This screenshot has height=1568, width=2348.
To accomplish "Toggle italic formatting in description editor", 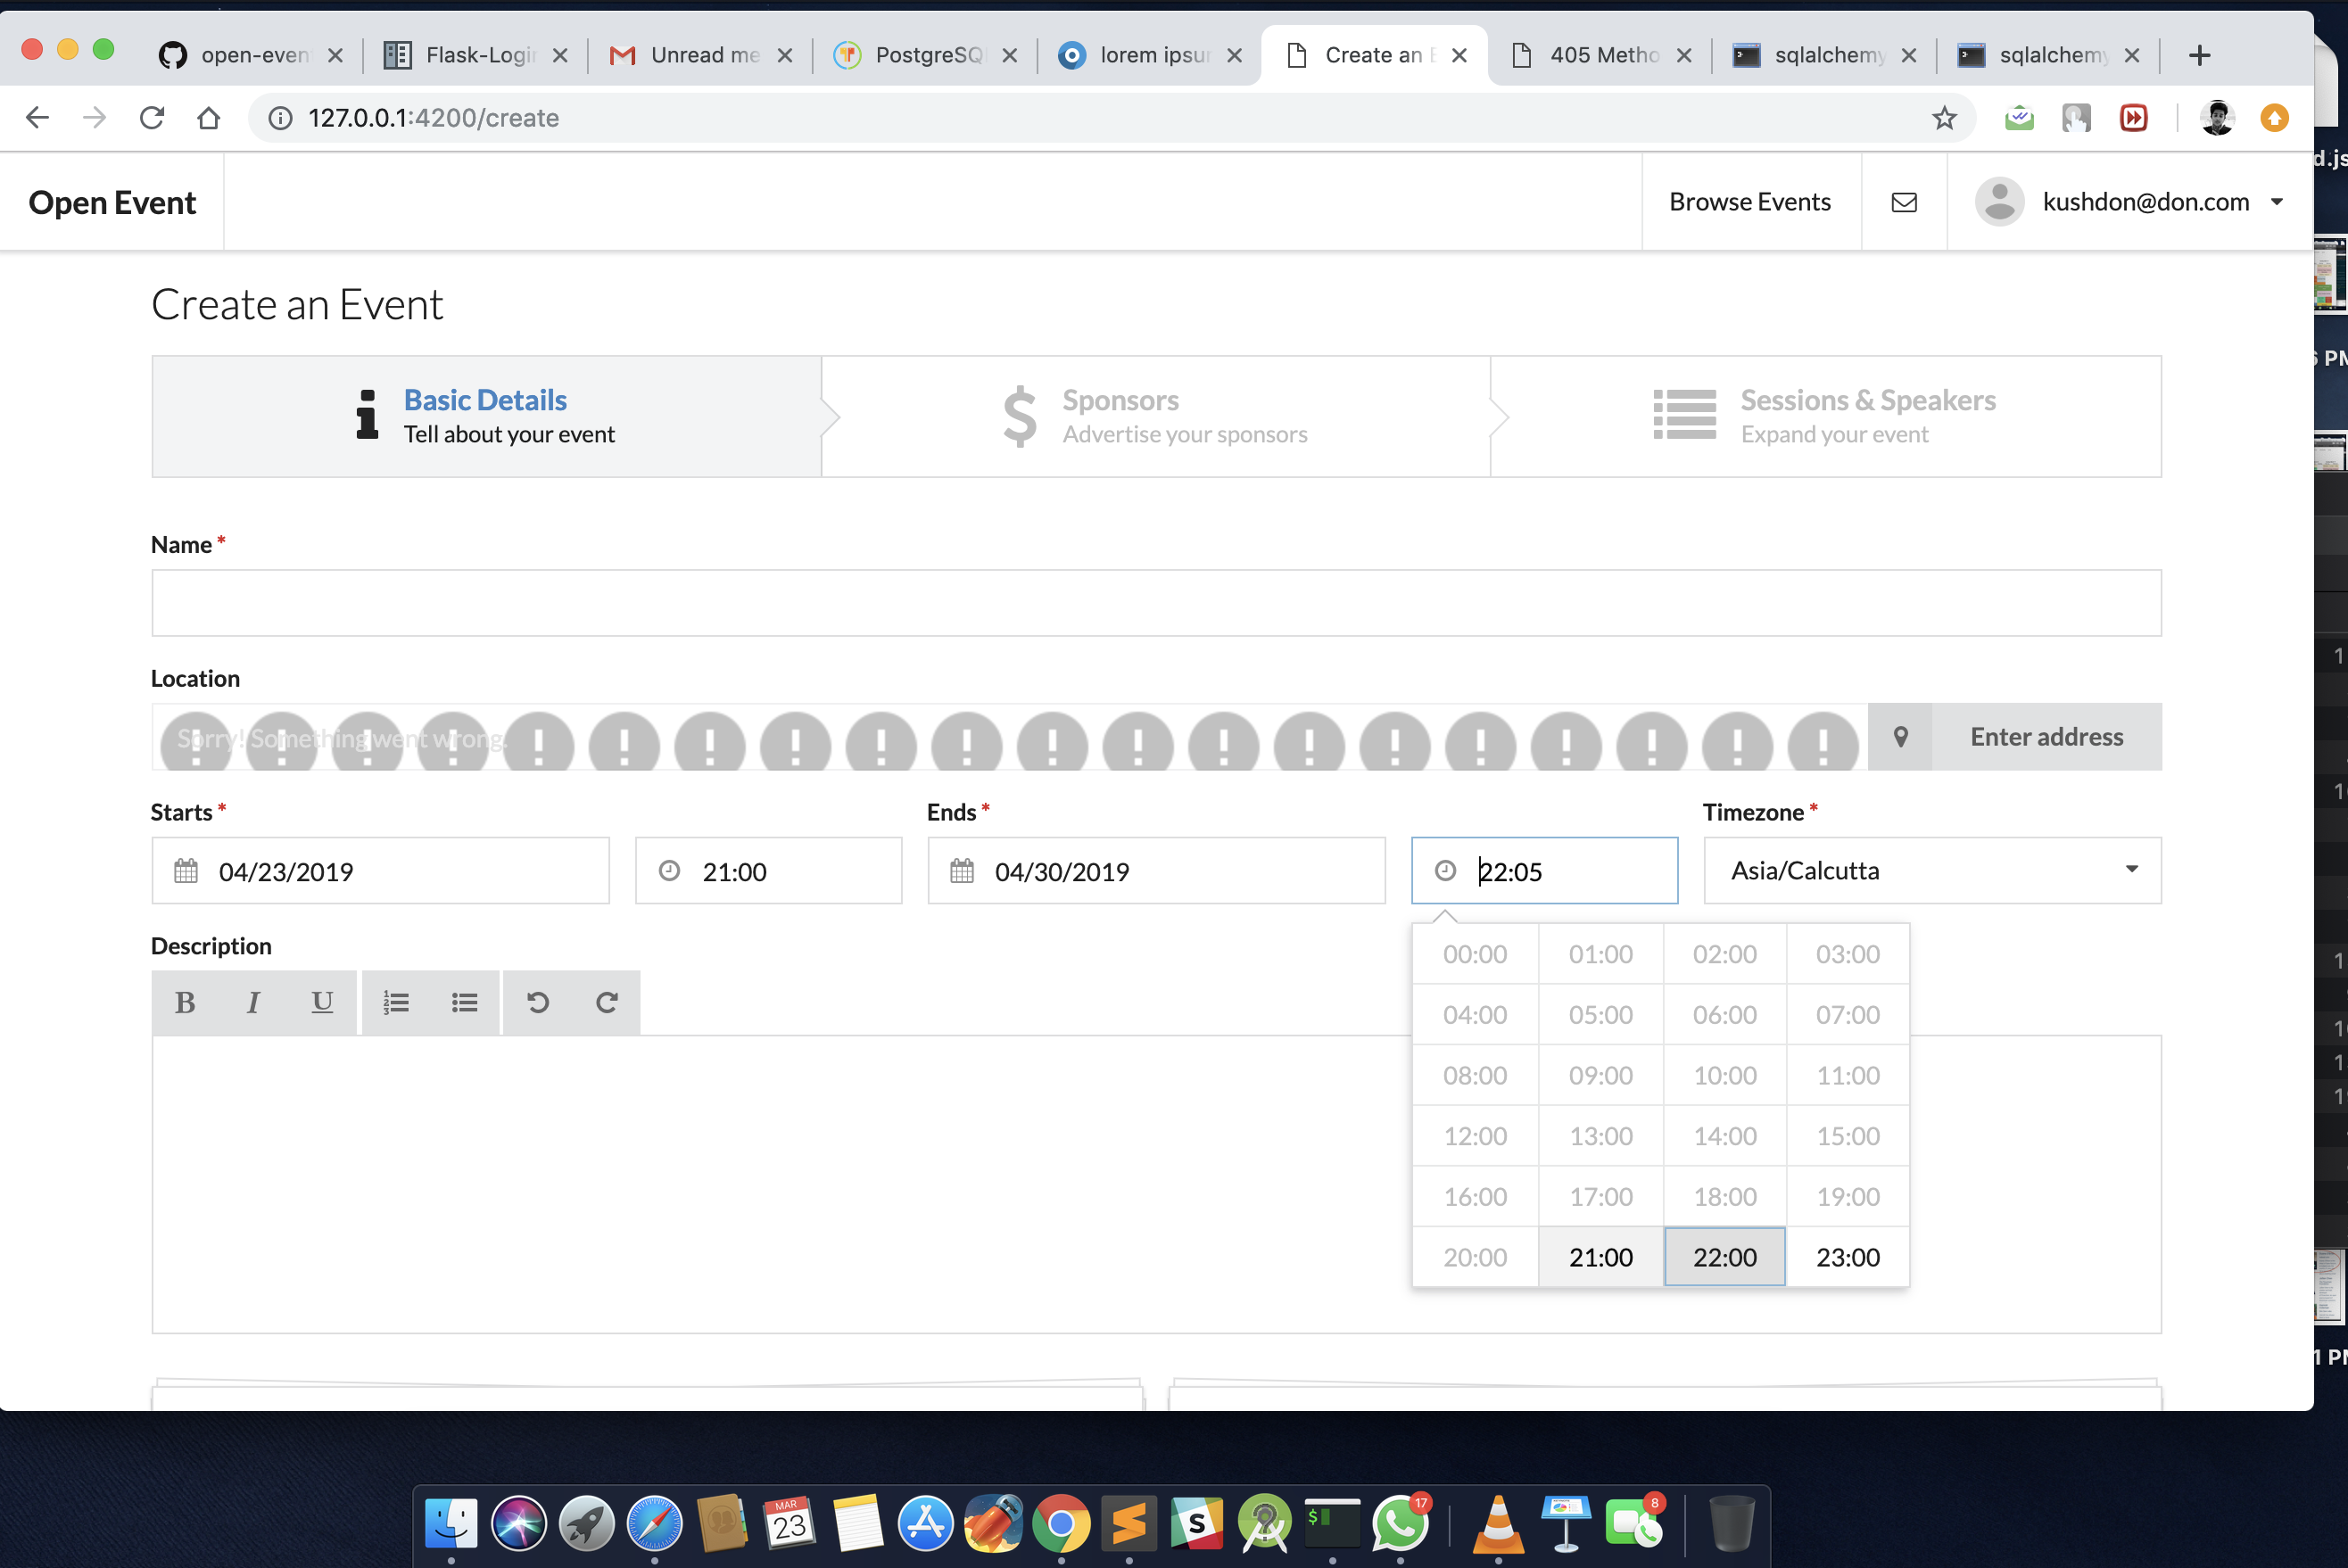I will point(253,1002).
